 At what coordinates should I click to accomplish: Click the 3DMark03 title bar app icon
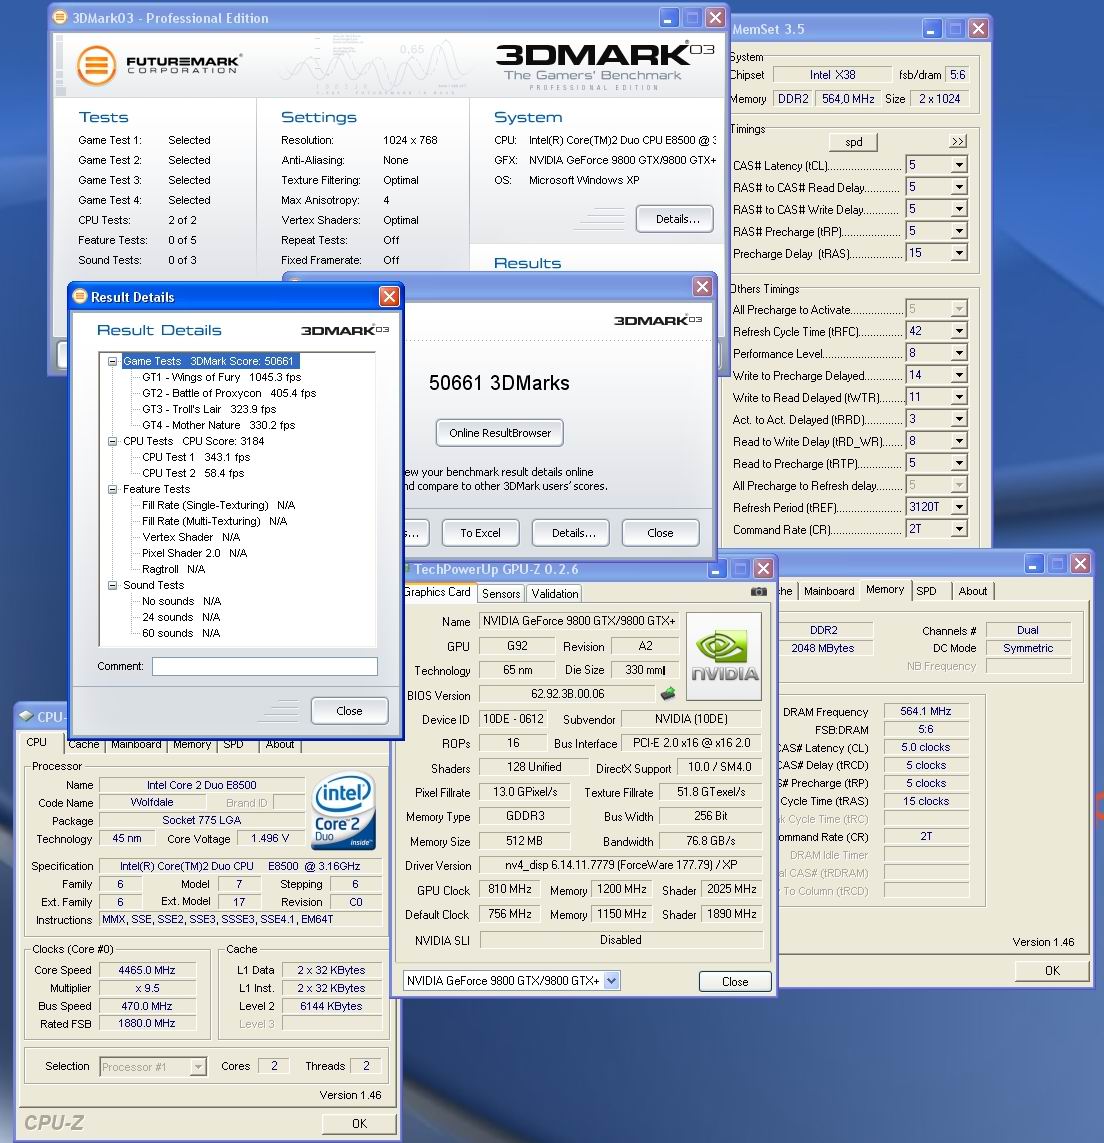tap(61, 17)
